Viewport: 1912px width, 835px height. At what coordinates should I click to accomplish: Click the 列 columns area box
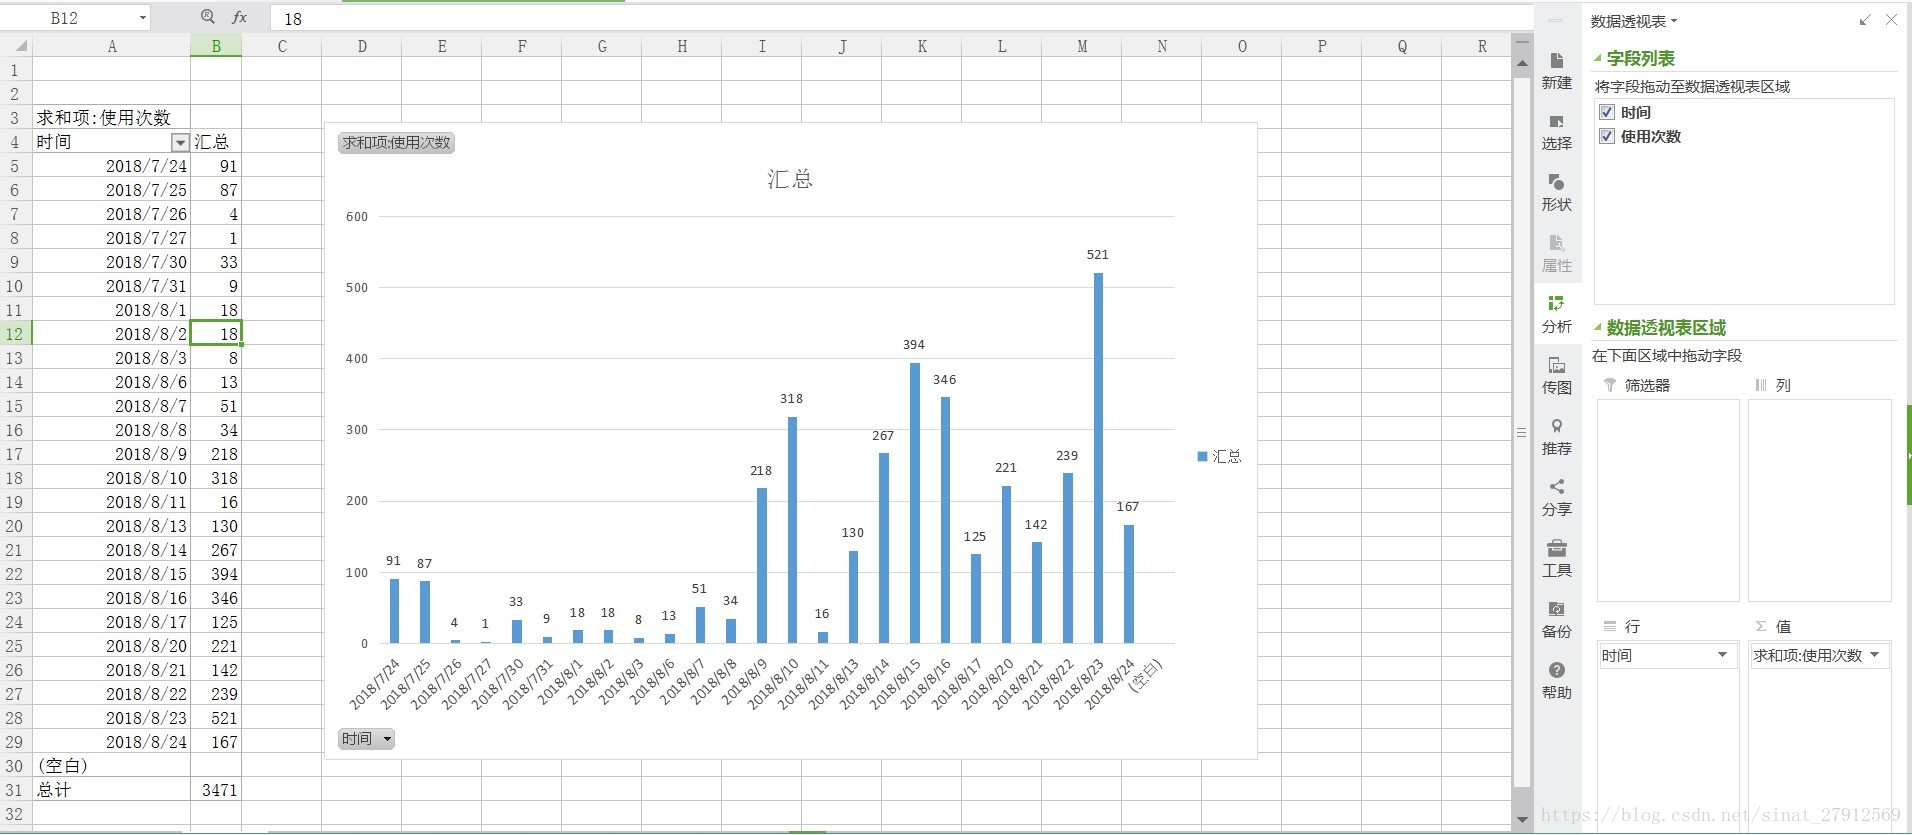pos(1819,500)
